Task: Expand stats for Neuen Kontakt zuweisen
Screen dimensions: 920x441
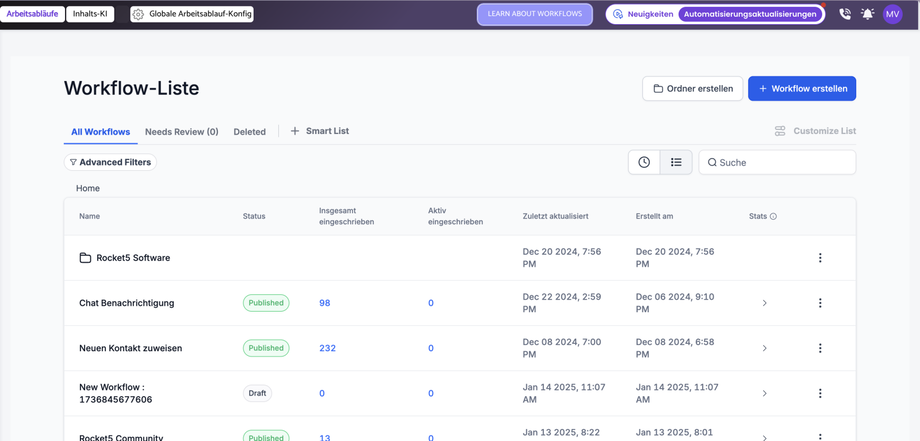Action: 765,348
